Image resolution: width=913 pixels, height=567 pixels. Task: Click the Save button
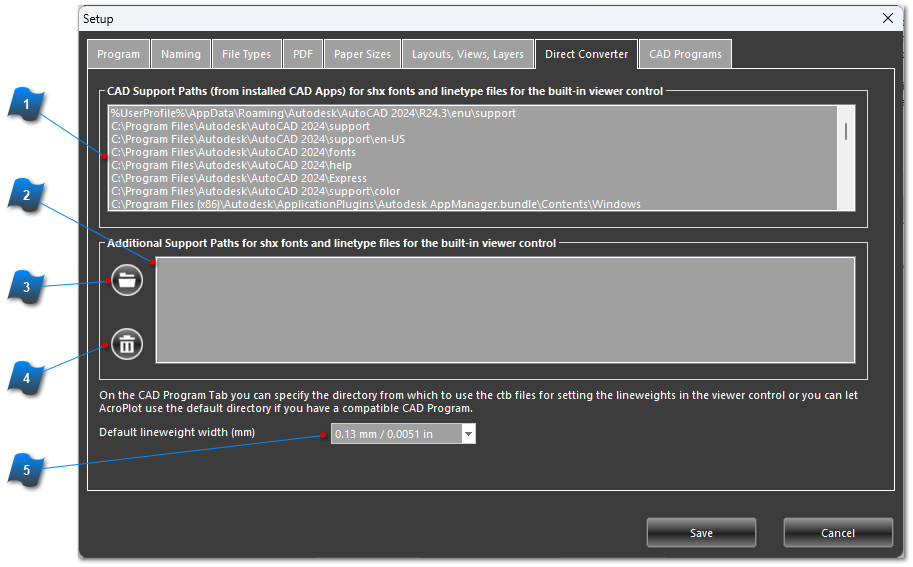701,533
